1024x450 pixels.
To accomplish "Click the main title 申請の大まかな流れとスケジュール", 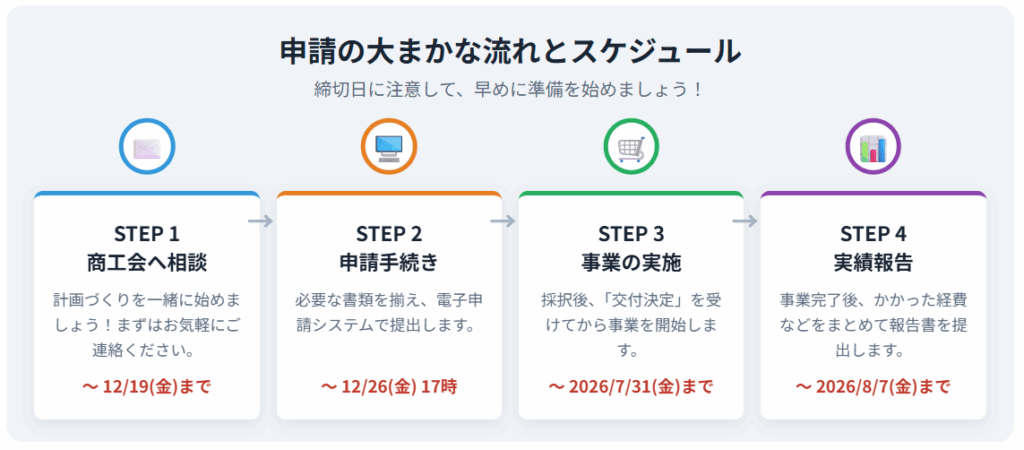I will click(511, 51).
